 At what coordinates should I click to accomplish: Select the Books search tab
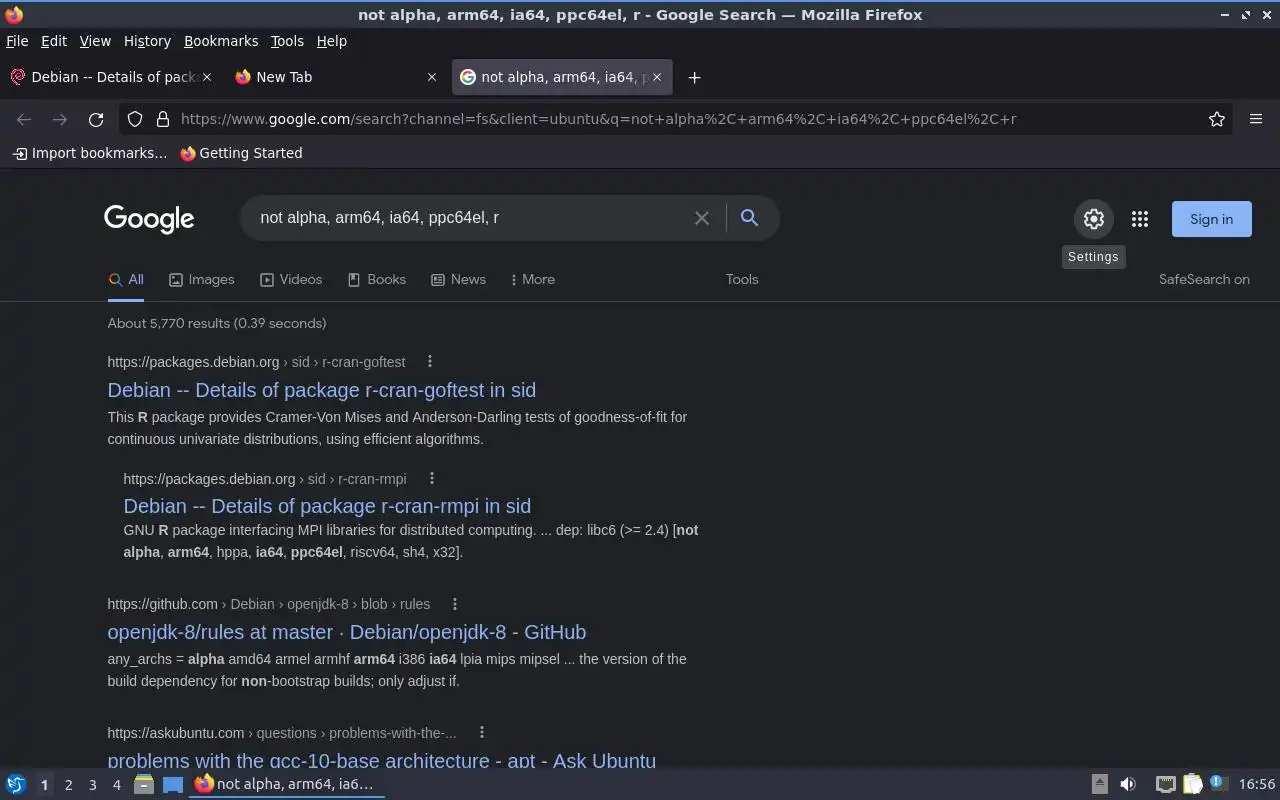tap(377, 280)
